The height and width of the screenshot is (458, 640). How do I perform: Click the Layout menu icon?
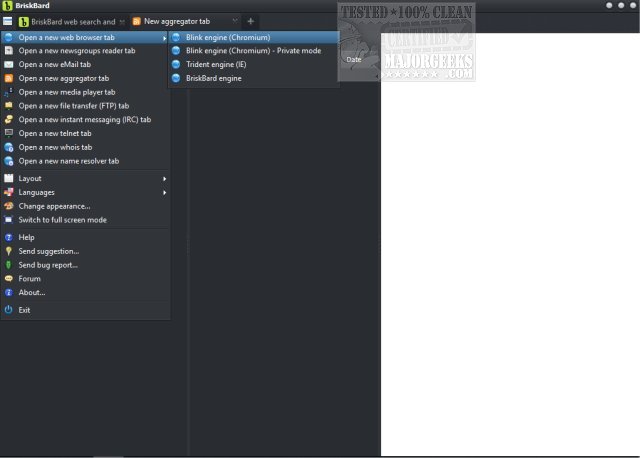pos(9,178)
